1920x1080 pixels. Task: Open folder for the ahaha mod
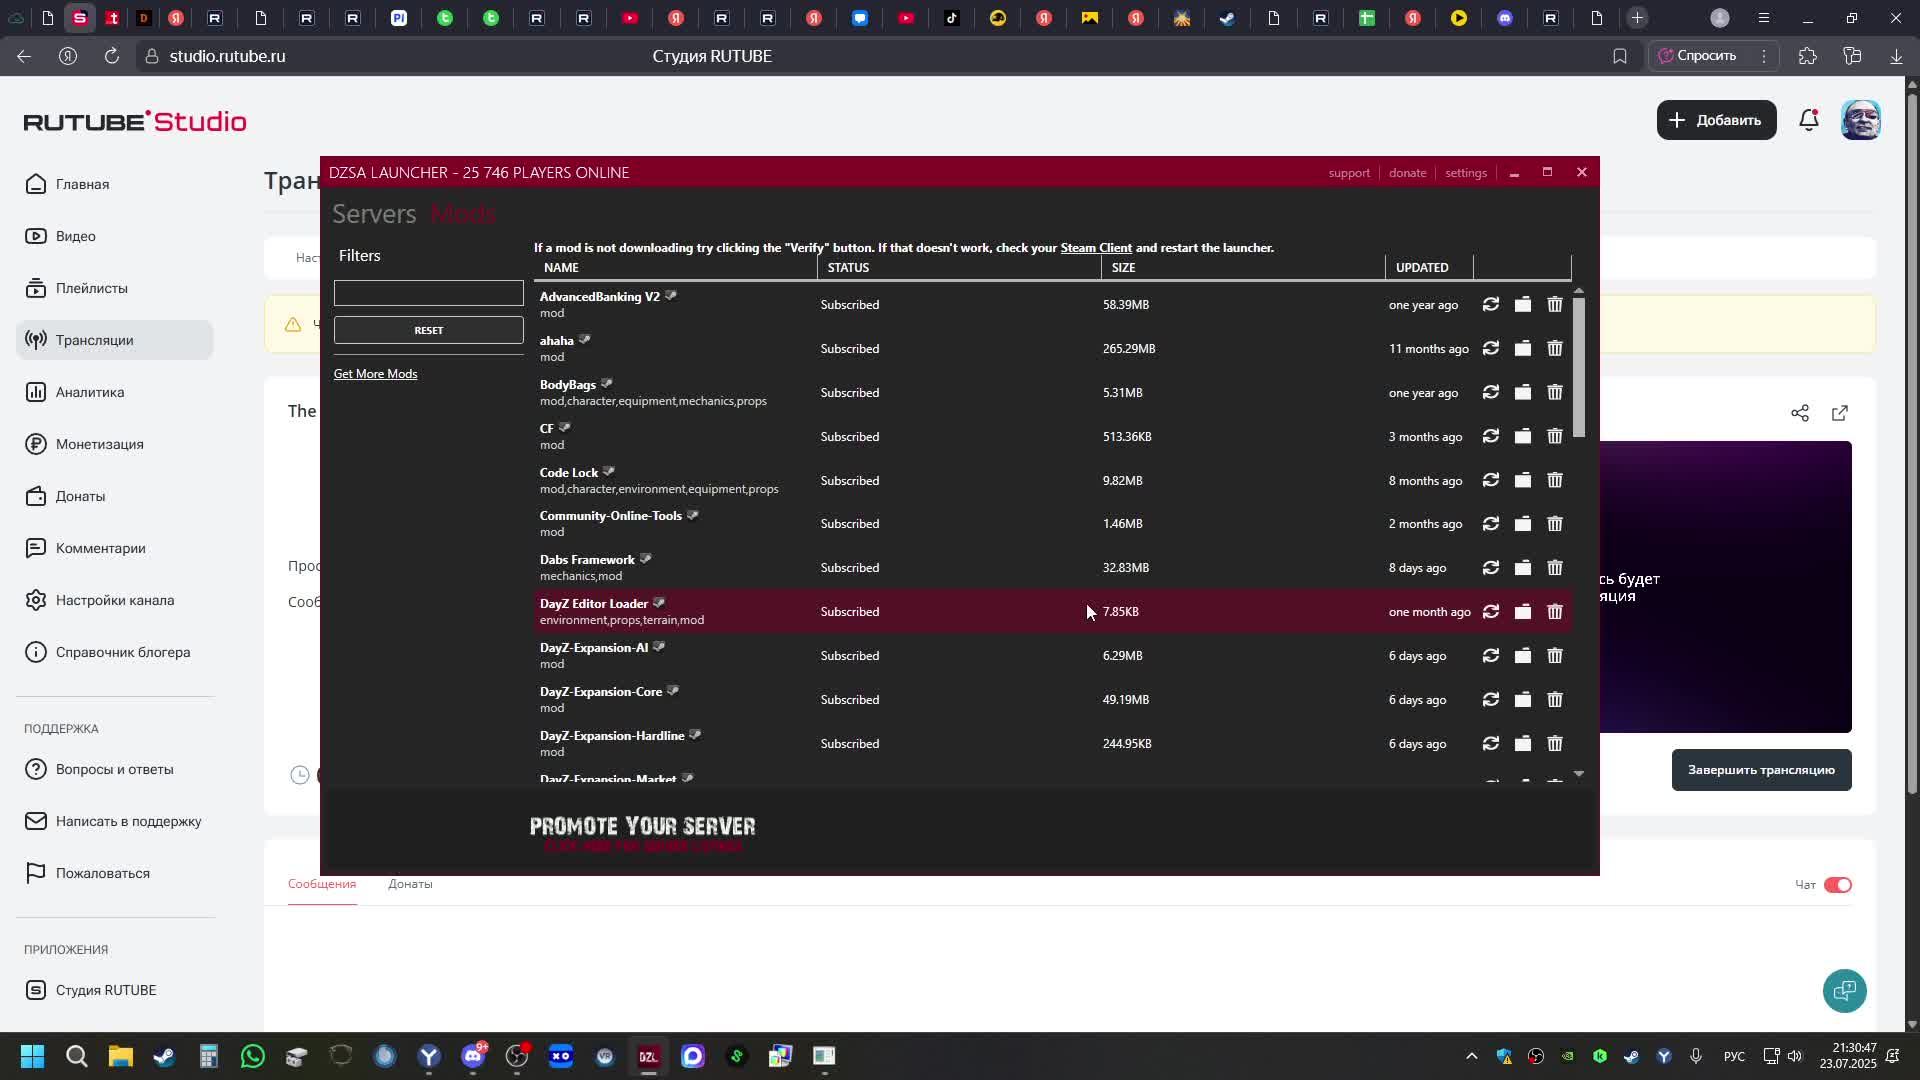(x=1522, y=349)
